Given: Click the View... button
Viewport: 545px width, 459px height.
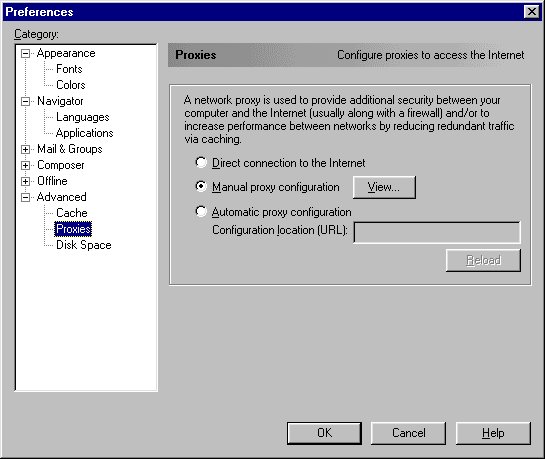Looking at the screenshot, I should [x=384, y=187].
